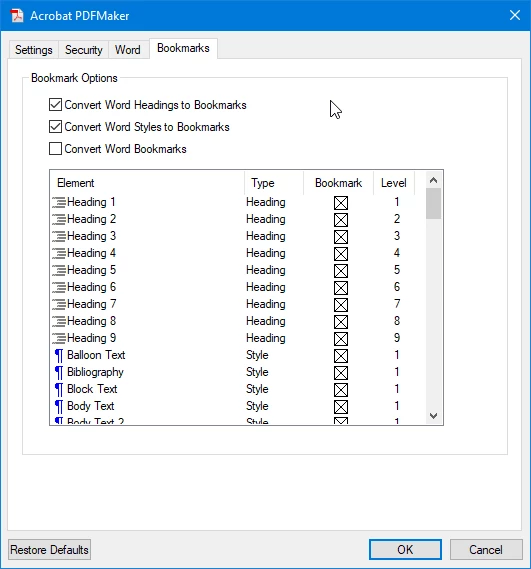Screen dimensions: 531x569
Task: Click the Acrobat PDFMaker title bar icon
Action: click(17, 15)
